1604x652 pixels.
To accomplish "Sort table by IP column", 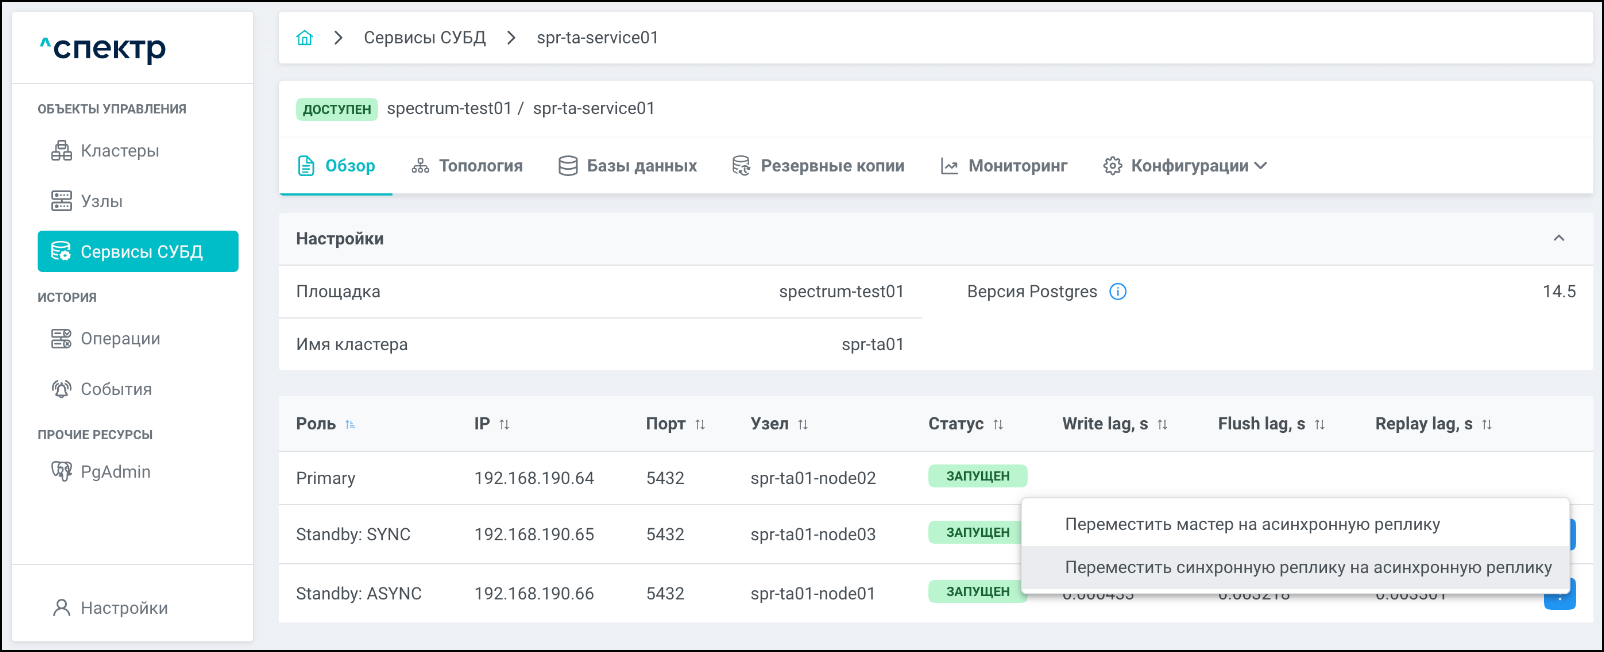I will tap(504, 425).
